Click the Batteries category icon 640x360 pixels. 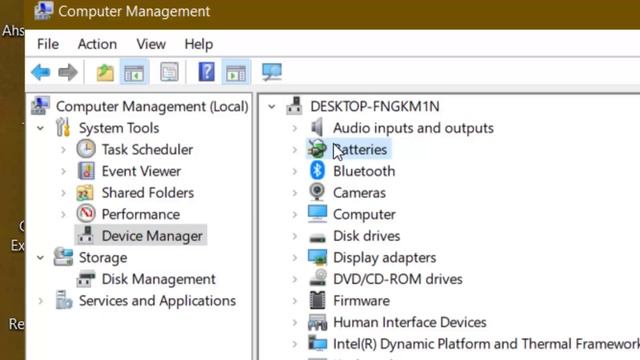[x=317, y=149]
